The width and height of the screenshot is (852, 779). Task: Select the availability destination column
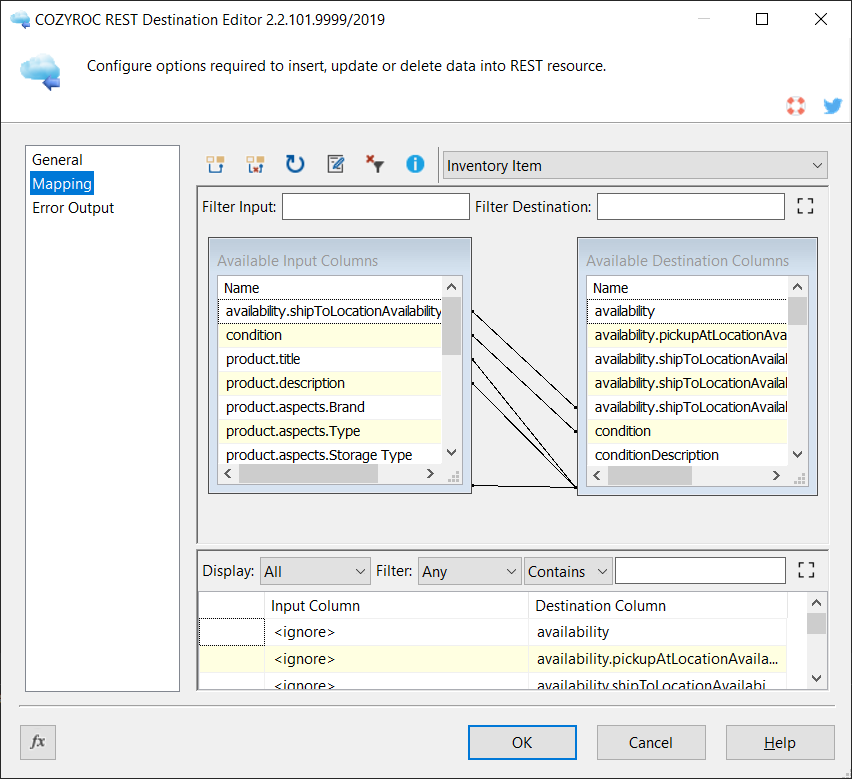click(687, 311)
